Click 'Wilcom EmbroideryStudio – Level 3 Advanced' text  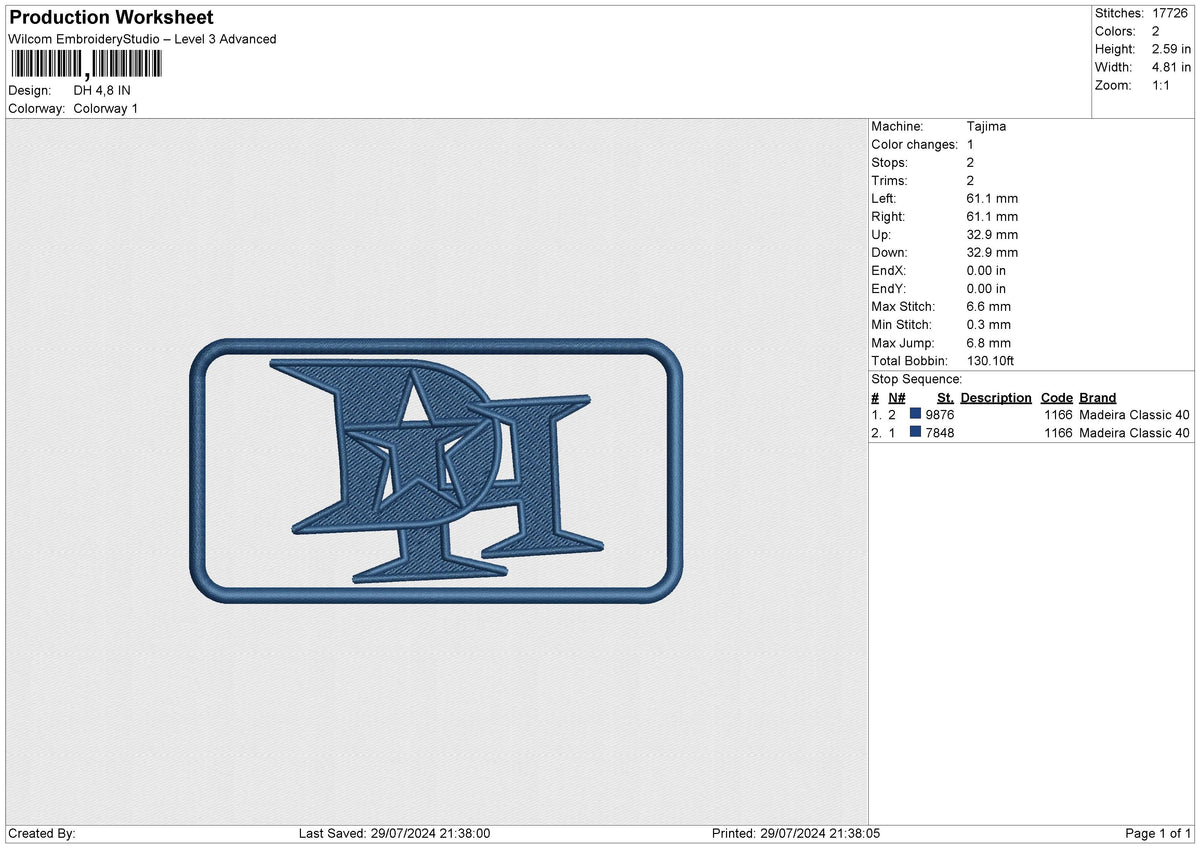click(x=142, y=39)
